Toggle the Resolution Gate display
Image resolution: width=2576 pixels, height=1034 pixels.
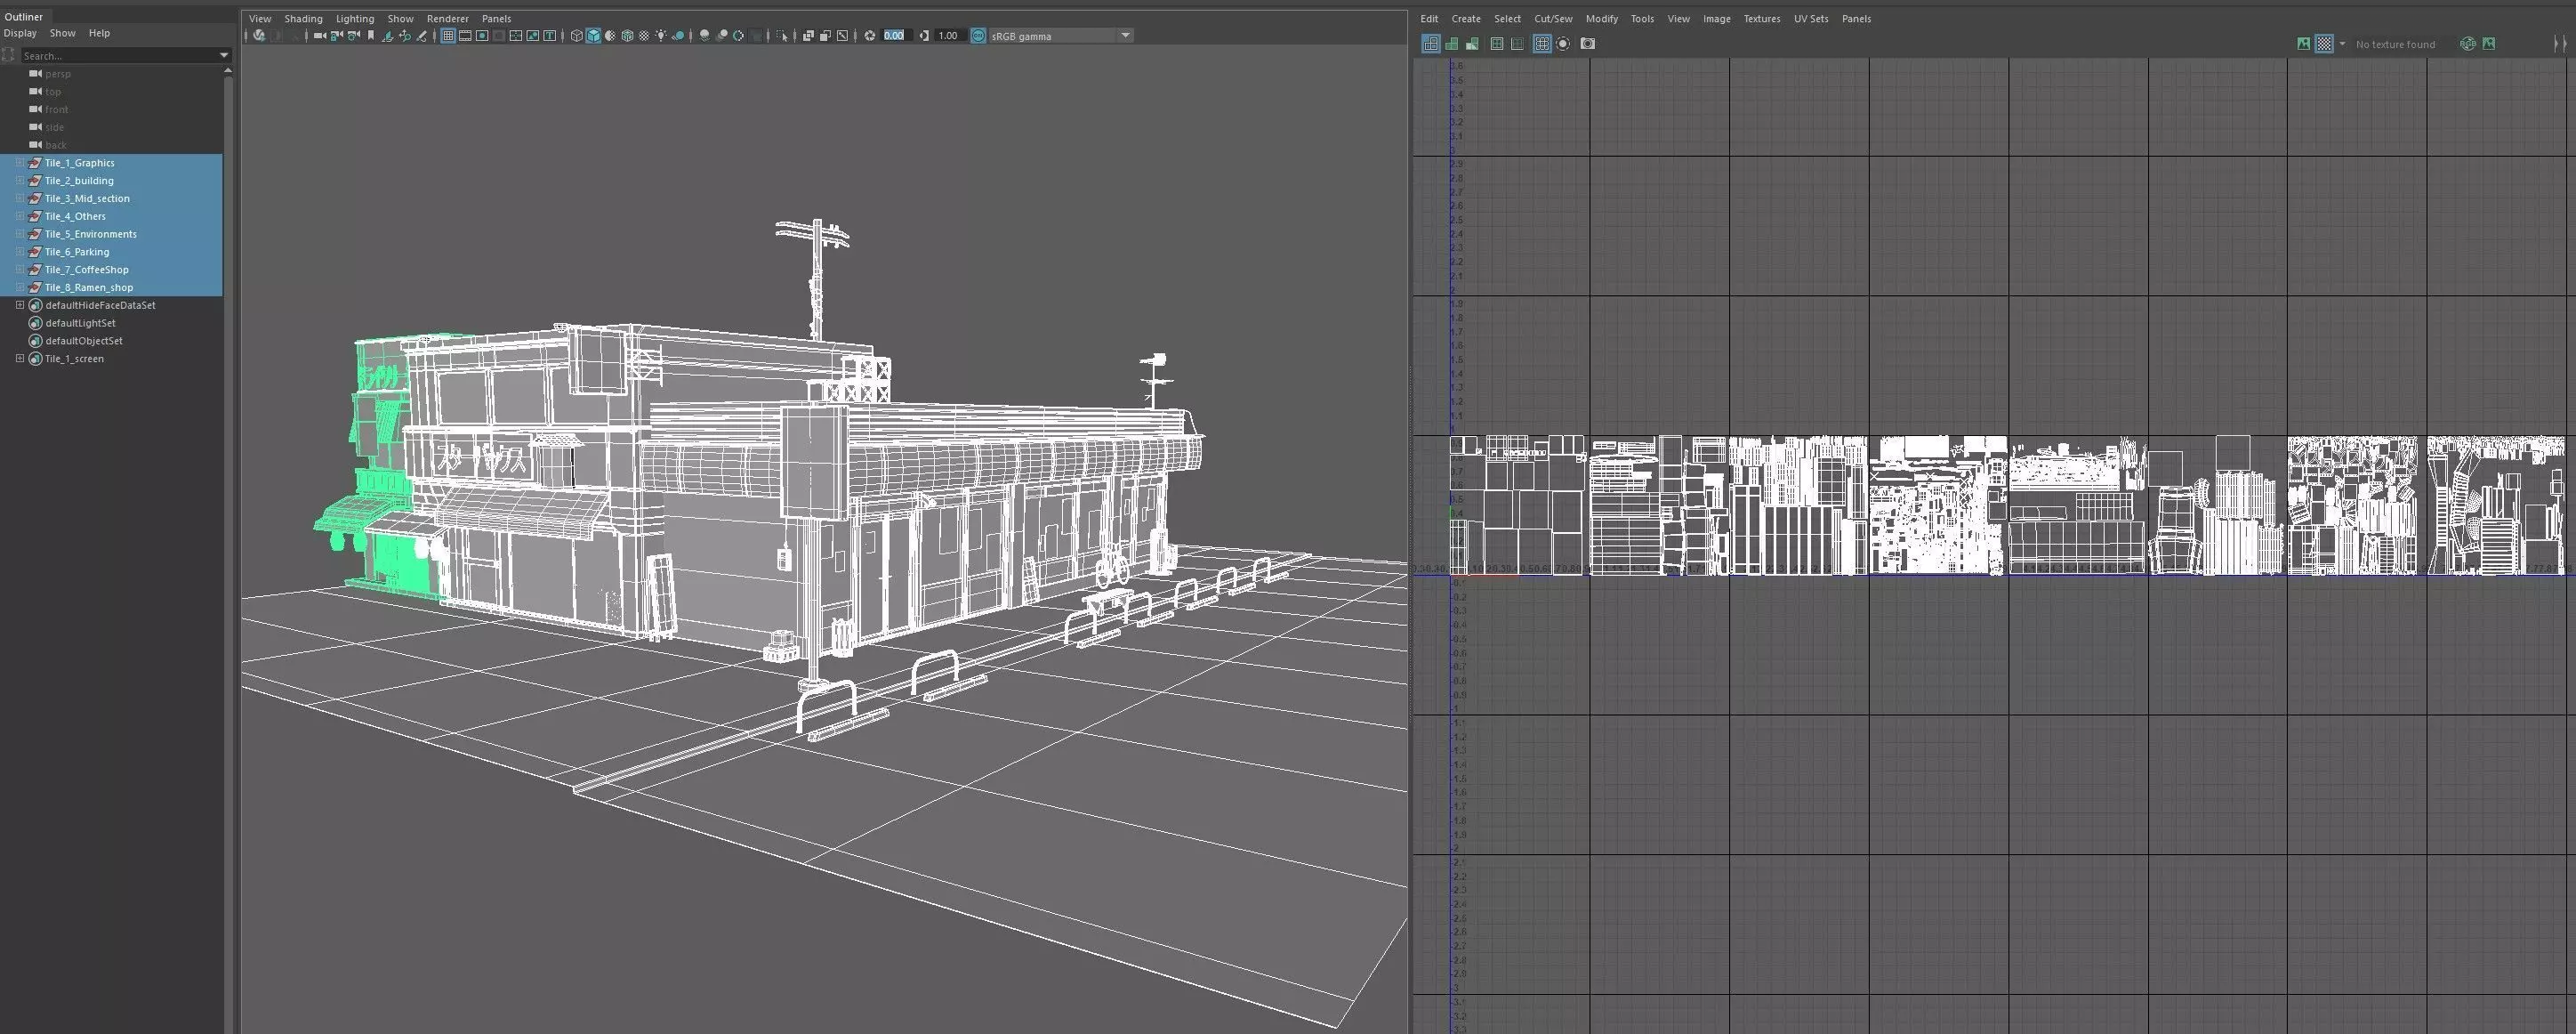(483, 35)
